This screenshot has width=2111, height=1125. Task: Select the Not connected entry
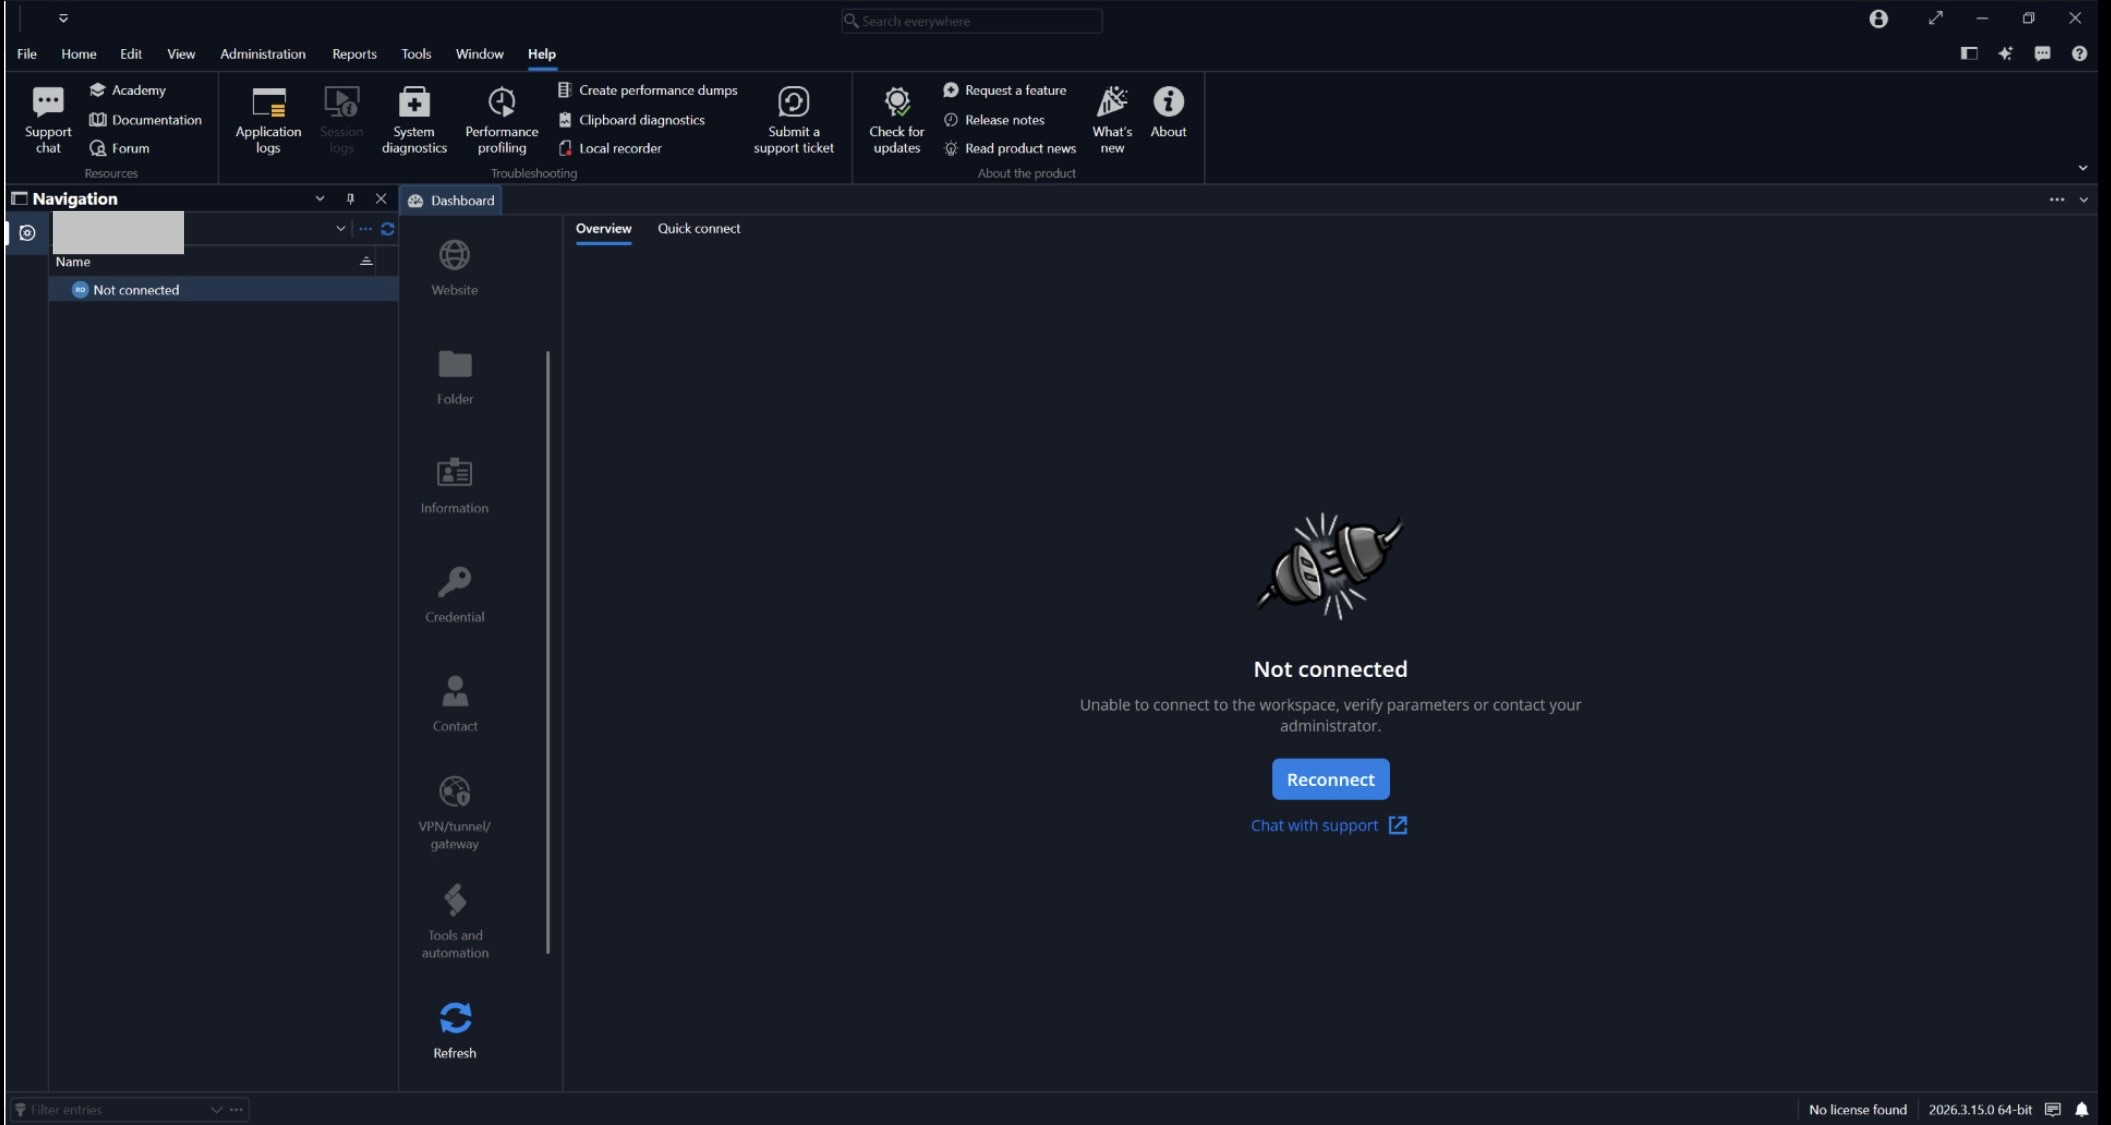click(x=224, y=290)
